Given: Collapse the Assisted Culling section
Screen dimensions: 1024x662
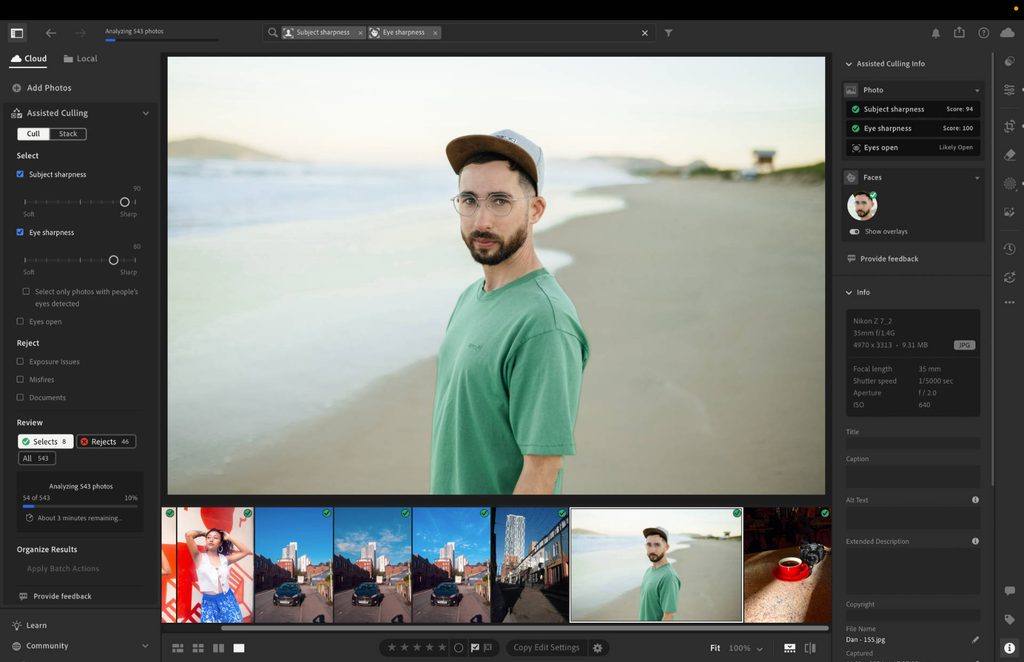Looking at the screenshot, I should tap(146, 113).
